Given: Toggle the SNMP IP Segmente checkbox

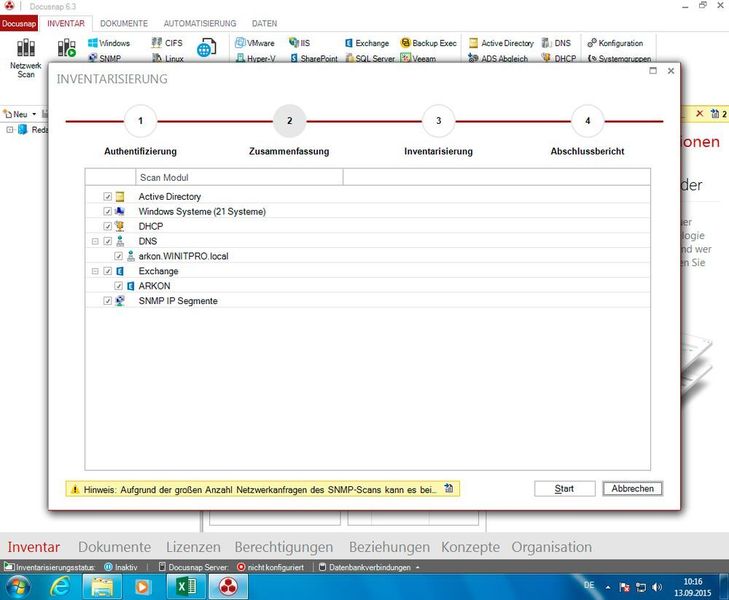Looking at the screenshot, I should tap(107, 301).
